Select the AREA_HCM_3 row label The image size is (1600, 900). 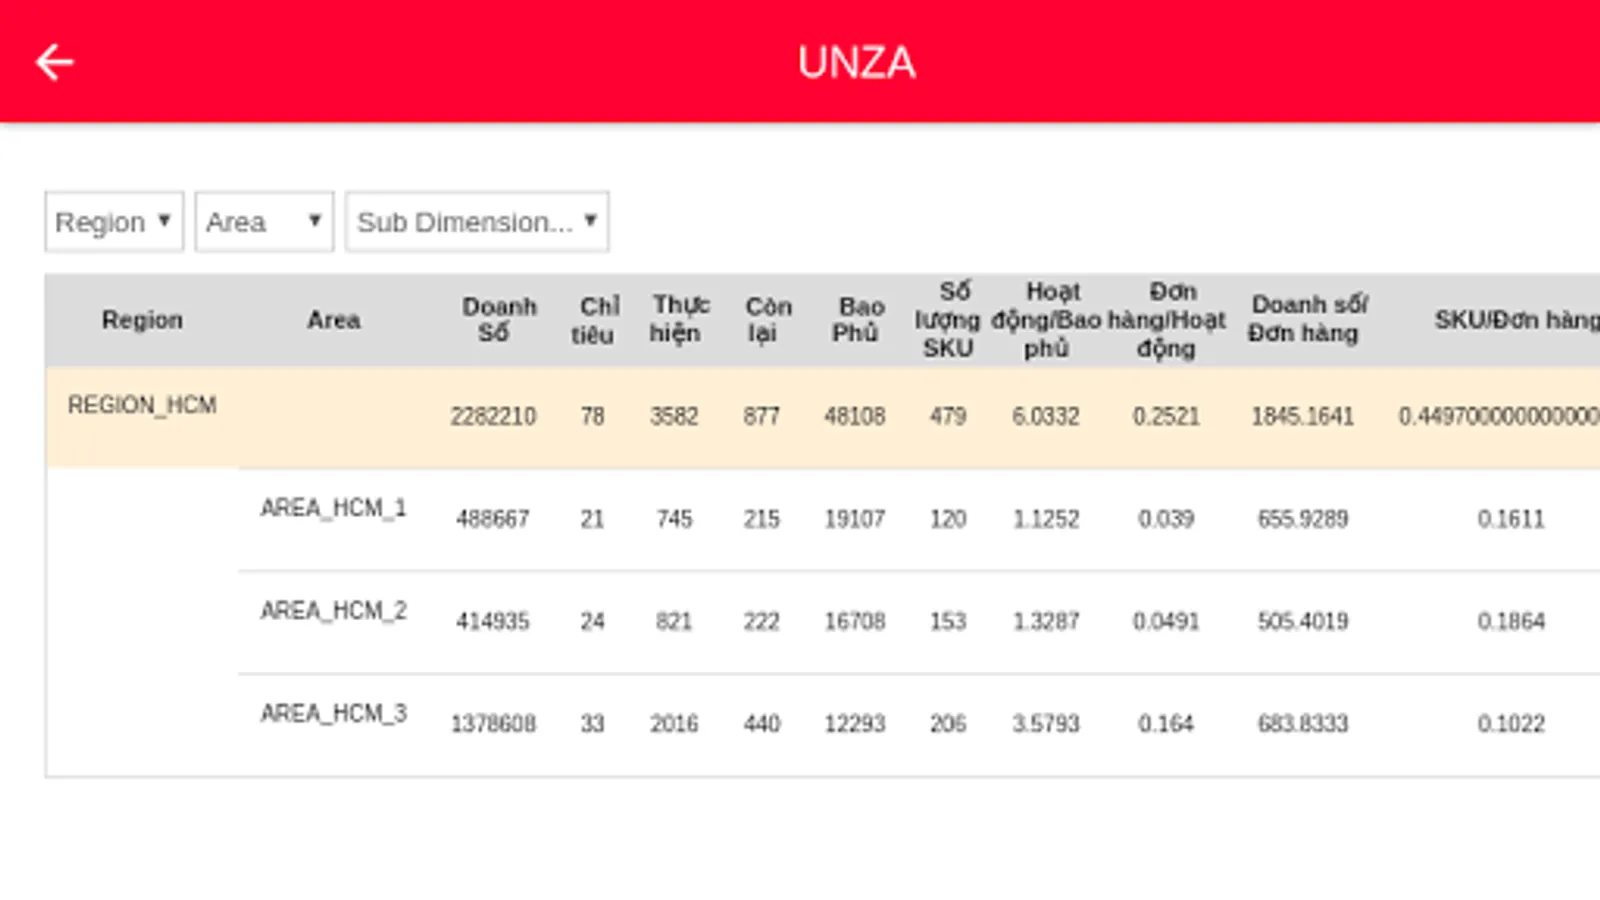(334, 713)
